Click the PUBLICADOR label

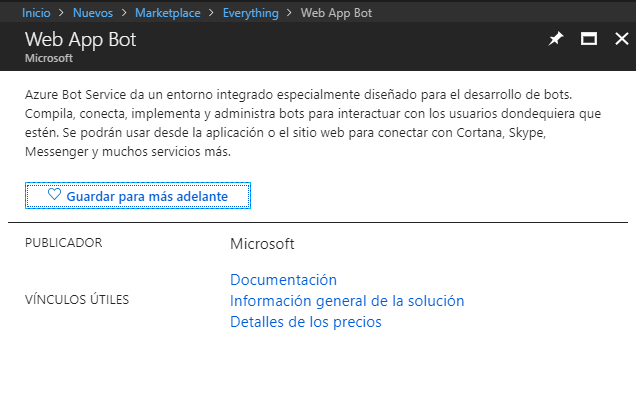click(64, 243)
